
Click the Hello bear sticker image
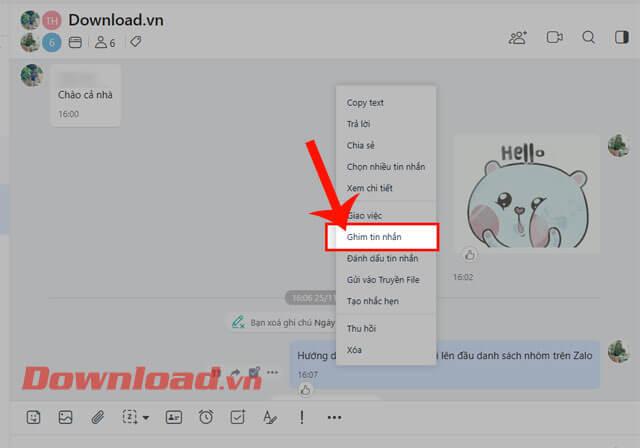(x=527, y=194)
